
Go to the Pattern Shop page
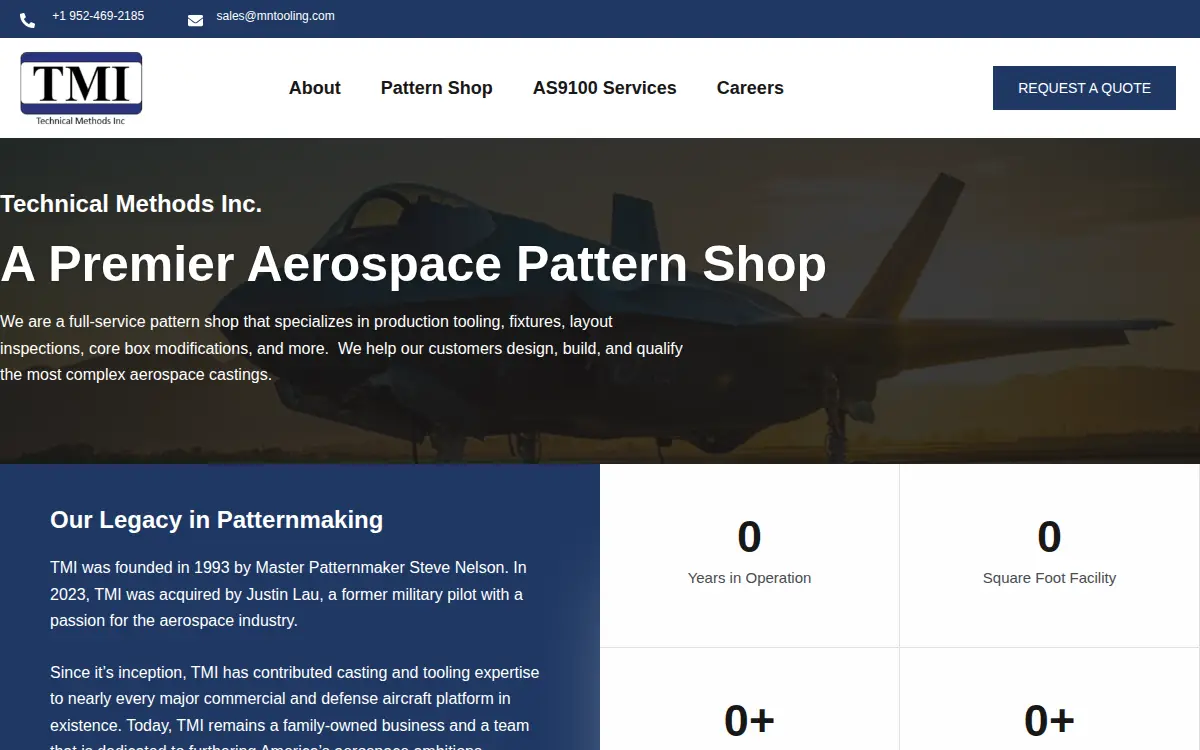437,88
